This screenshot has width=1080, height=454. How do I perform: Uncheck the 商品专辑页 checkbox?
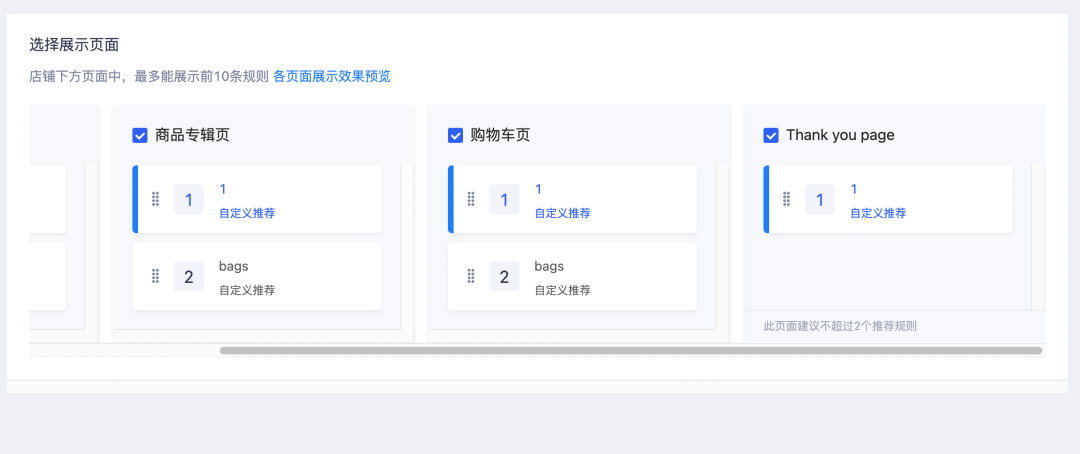(x=140, y=136)
